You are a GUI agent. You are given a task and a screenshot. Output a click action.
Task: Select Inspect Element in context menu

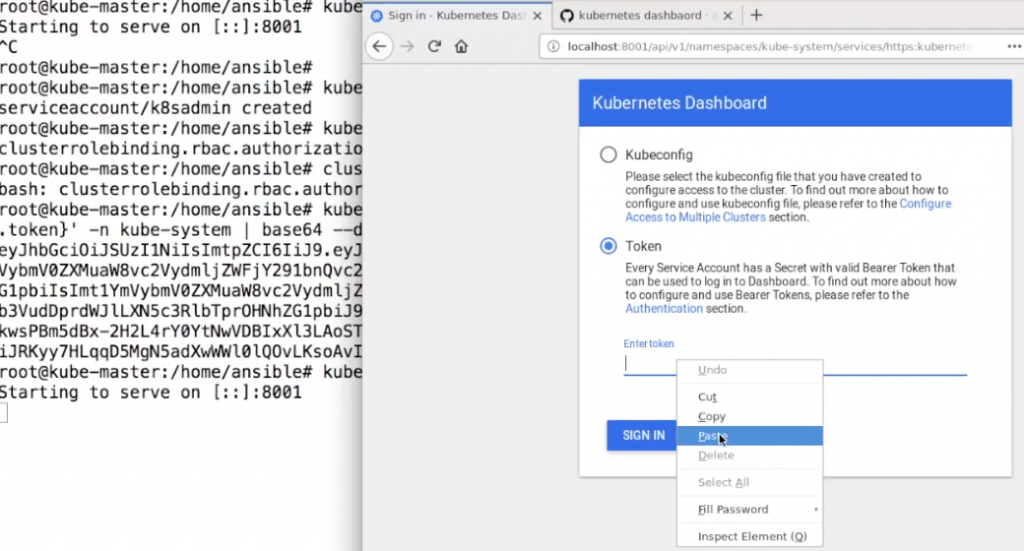pos(752,537)
